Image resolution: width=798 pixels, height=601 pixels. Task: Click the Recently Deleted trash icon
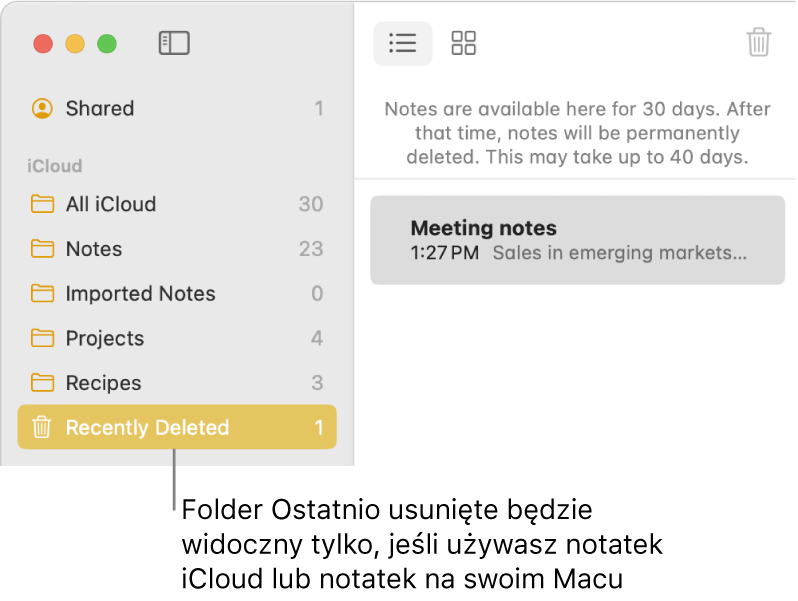coord(42,428)
